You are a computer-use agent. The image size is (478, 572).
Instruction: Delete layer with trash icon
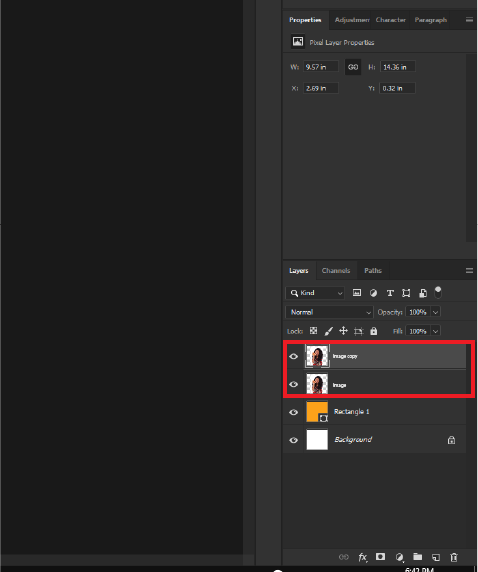pos(454,557)
